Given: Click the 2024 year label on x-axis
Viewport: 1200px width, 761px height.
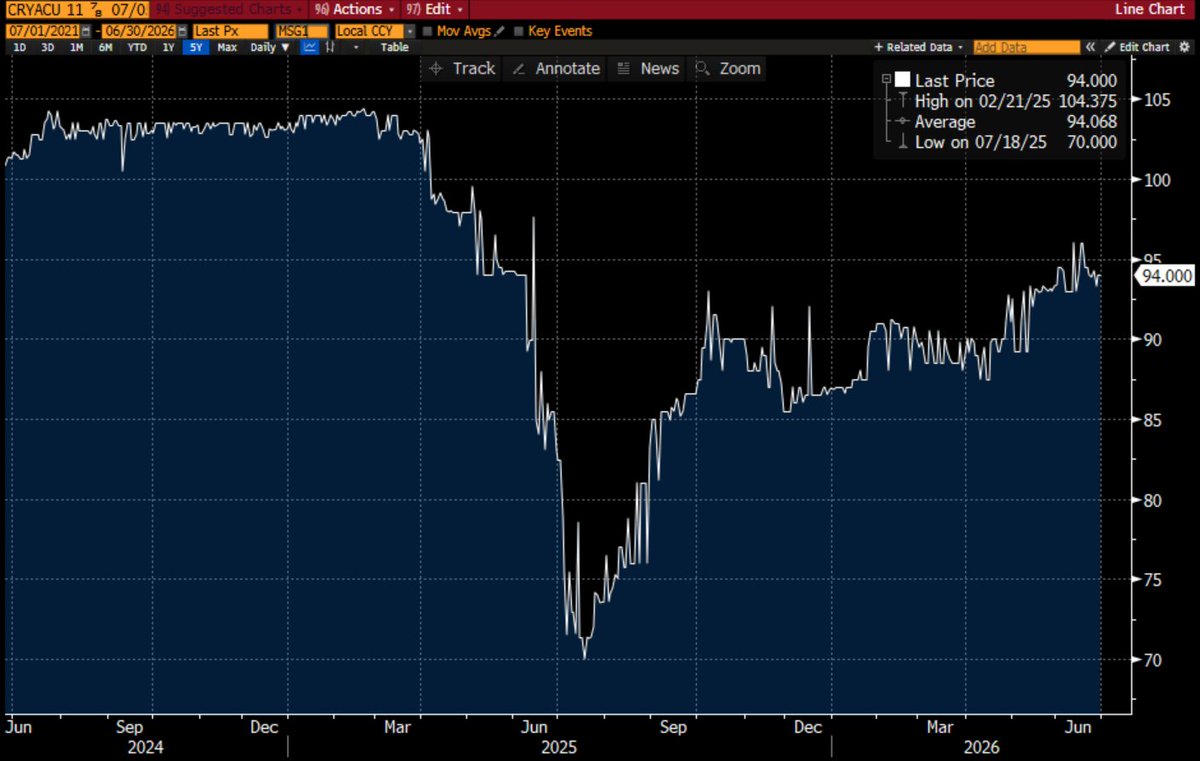Looking at the screenshot, I should click(146, 747).
